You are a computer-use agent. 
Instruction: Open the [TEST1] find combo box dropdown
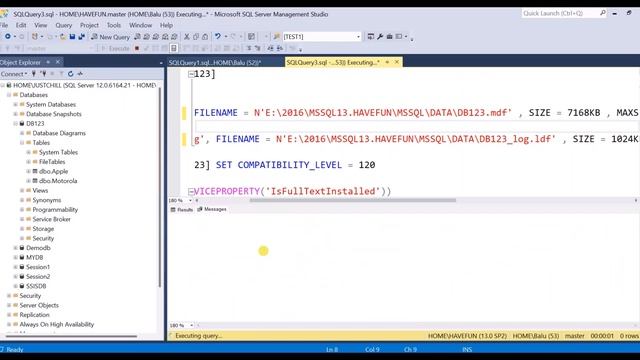click(358, 37)
